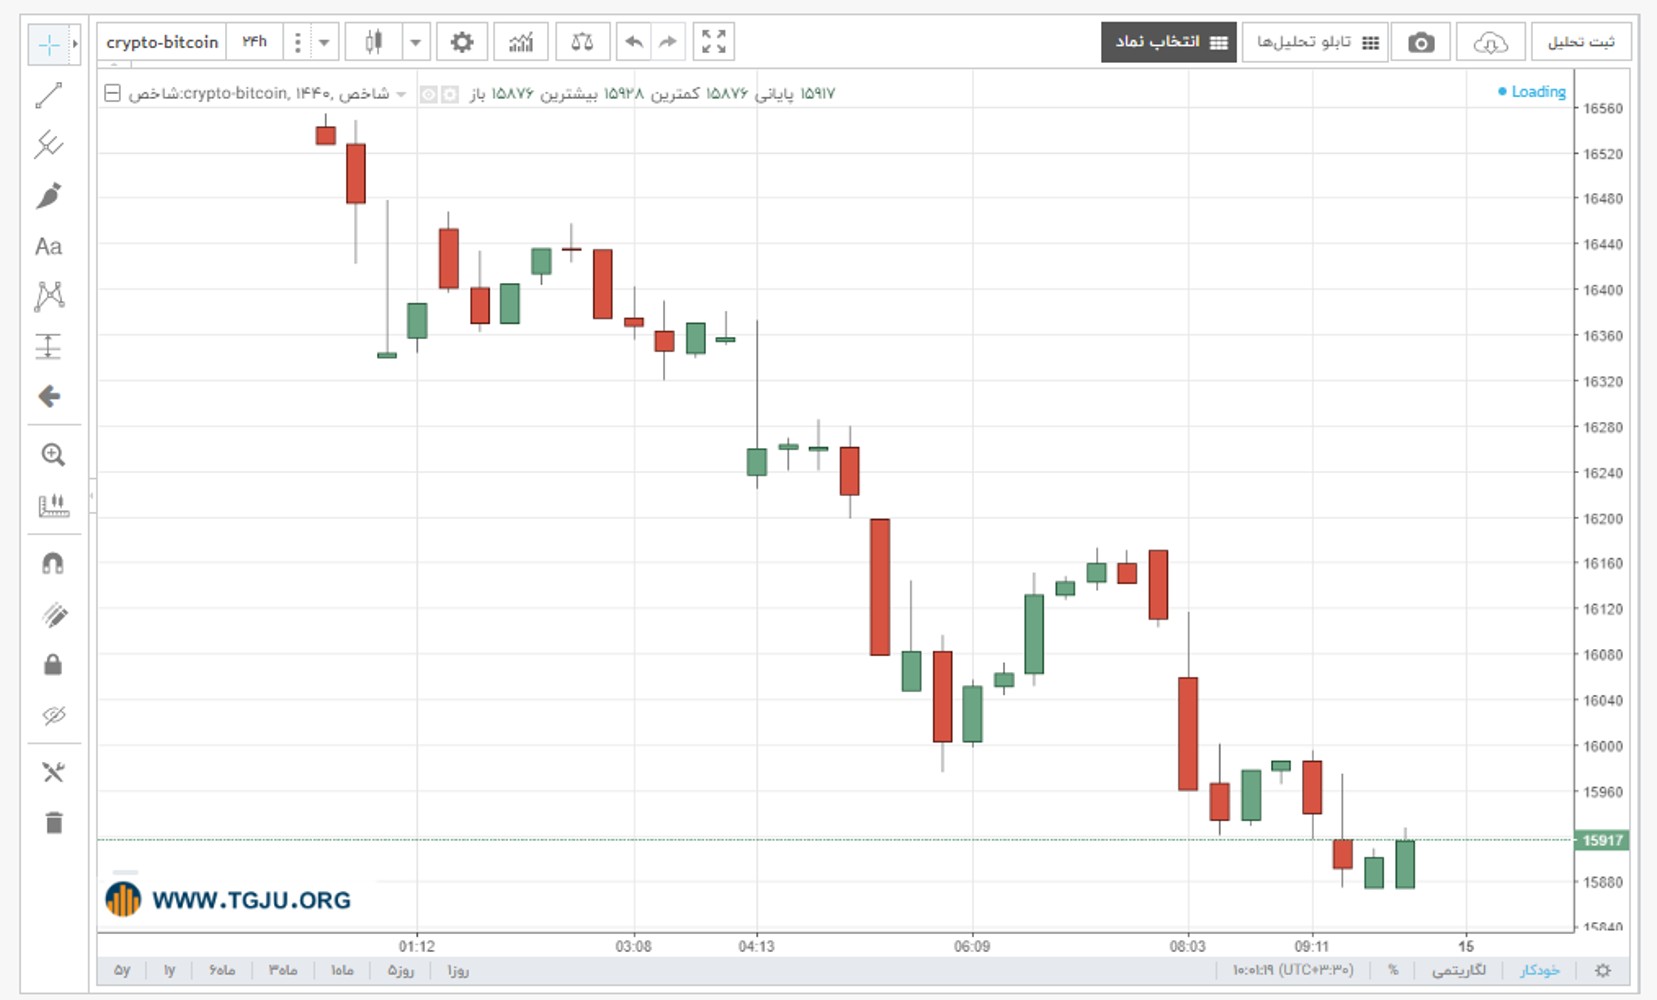1657x1000 pixels.
Task: Expand the time interval dropdown arrow
Action: pos(324,42)
